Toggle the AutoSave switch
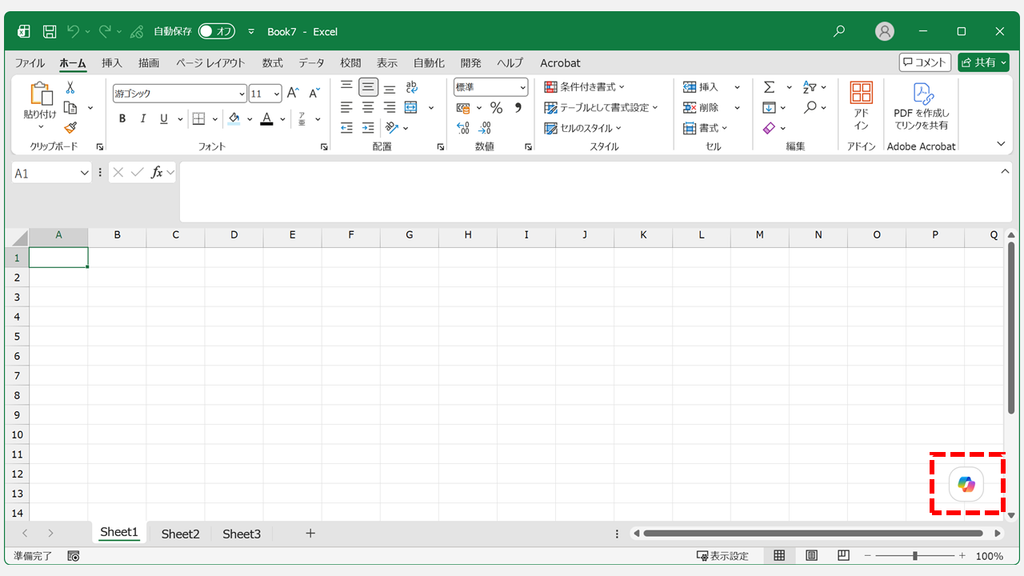Image resolution: width=1024 pixels, height=576 pixels. [x=216, y=31]
